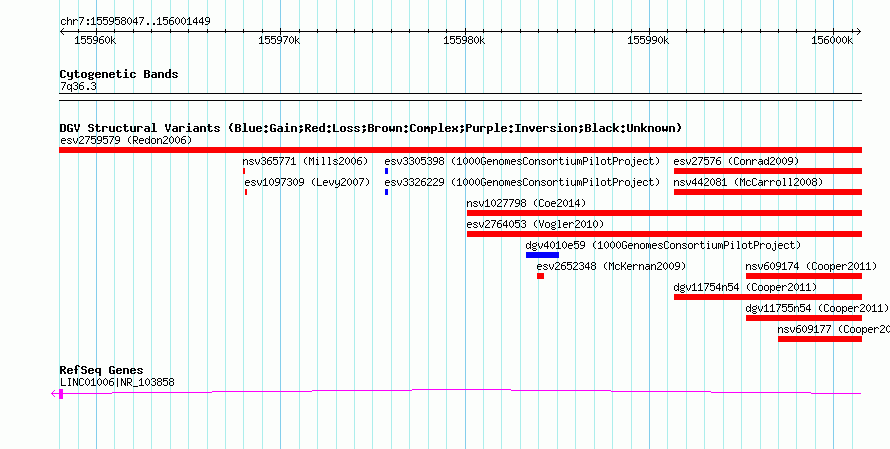Click the esv2759579 (Redon2006) variant label
The image size is (890, 449).
click(x=126, y=140)
